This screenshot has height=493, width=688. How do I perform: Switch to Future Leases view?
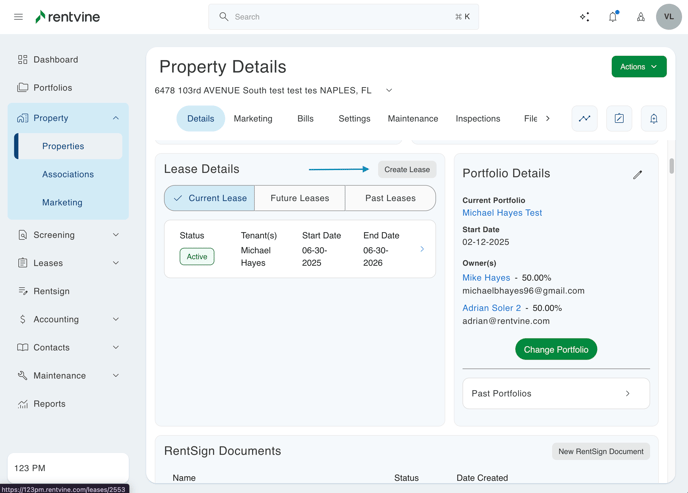point(300,198)
